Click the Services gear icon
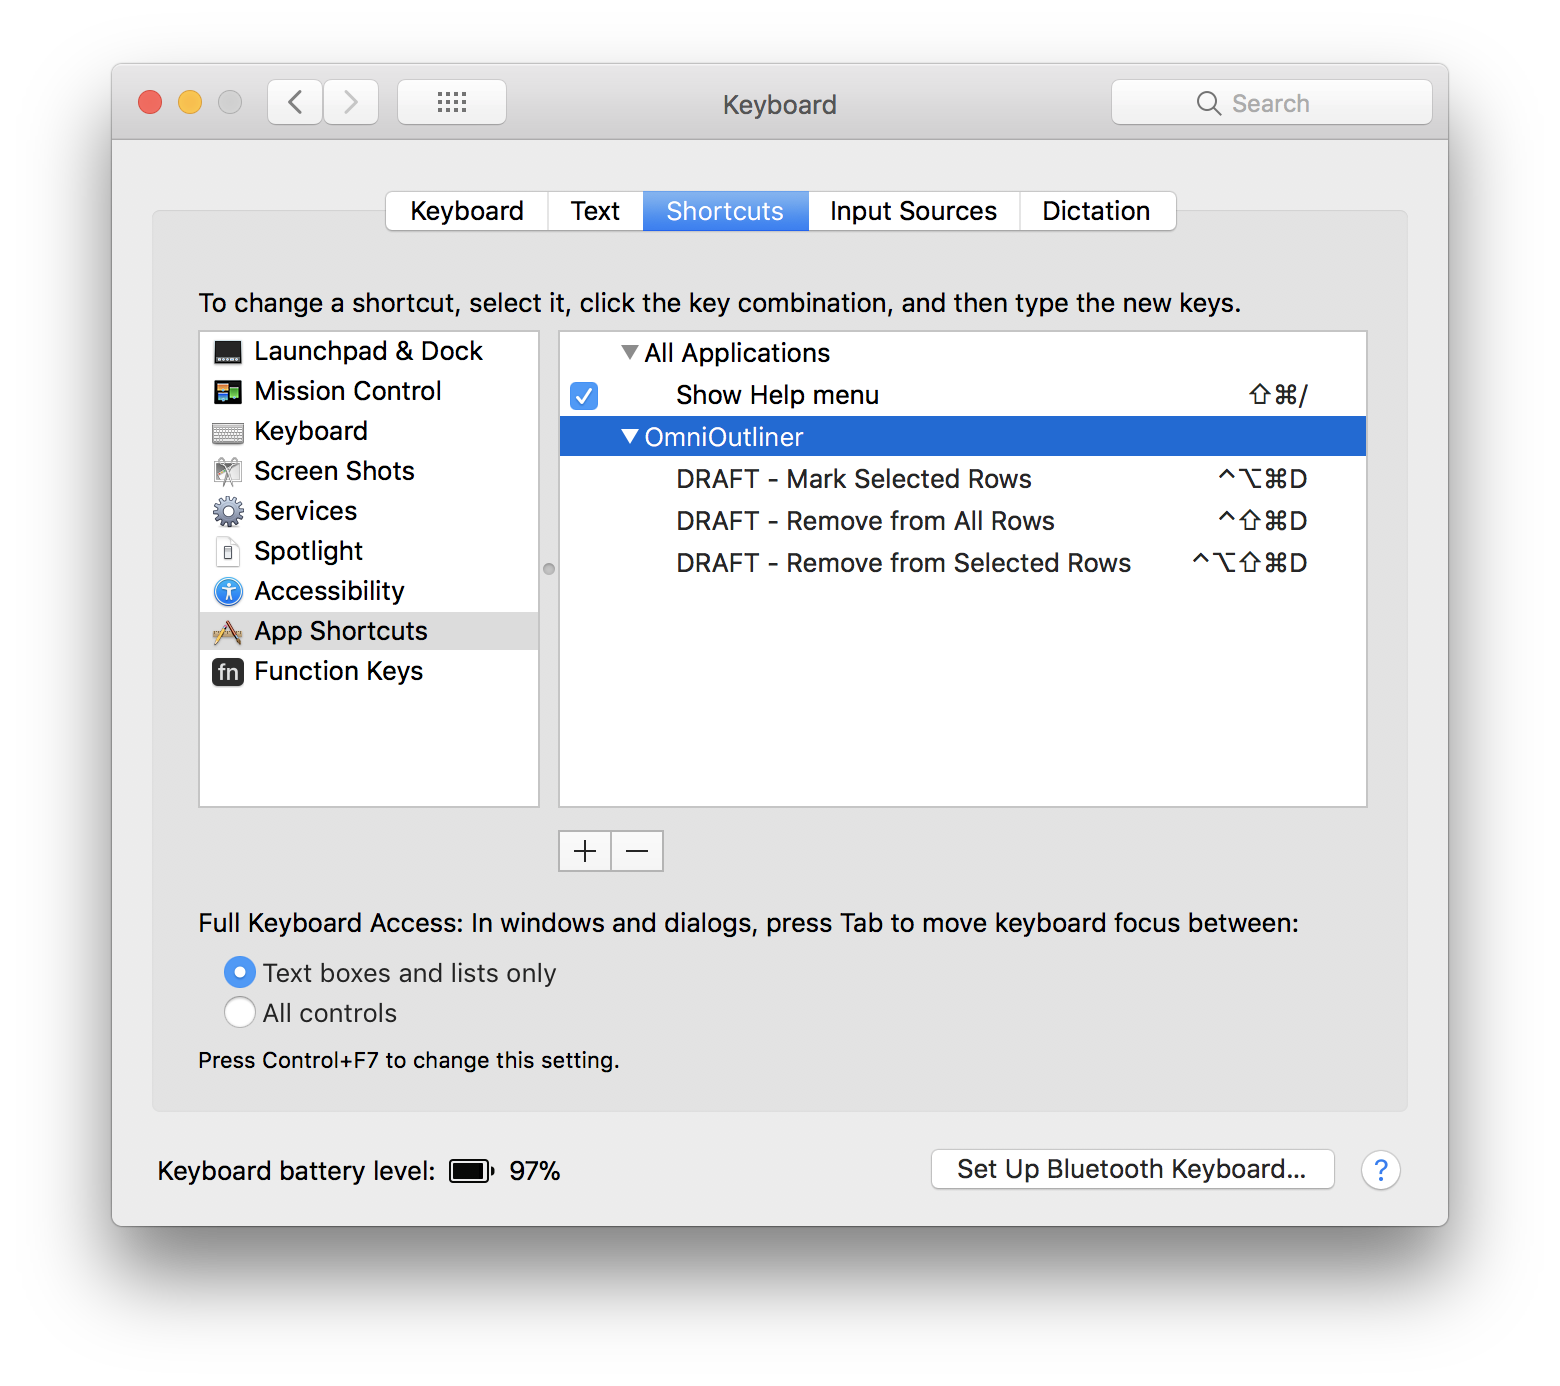1560x1386 pixels. (x=228, y=512)
